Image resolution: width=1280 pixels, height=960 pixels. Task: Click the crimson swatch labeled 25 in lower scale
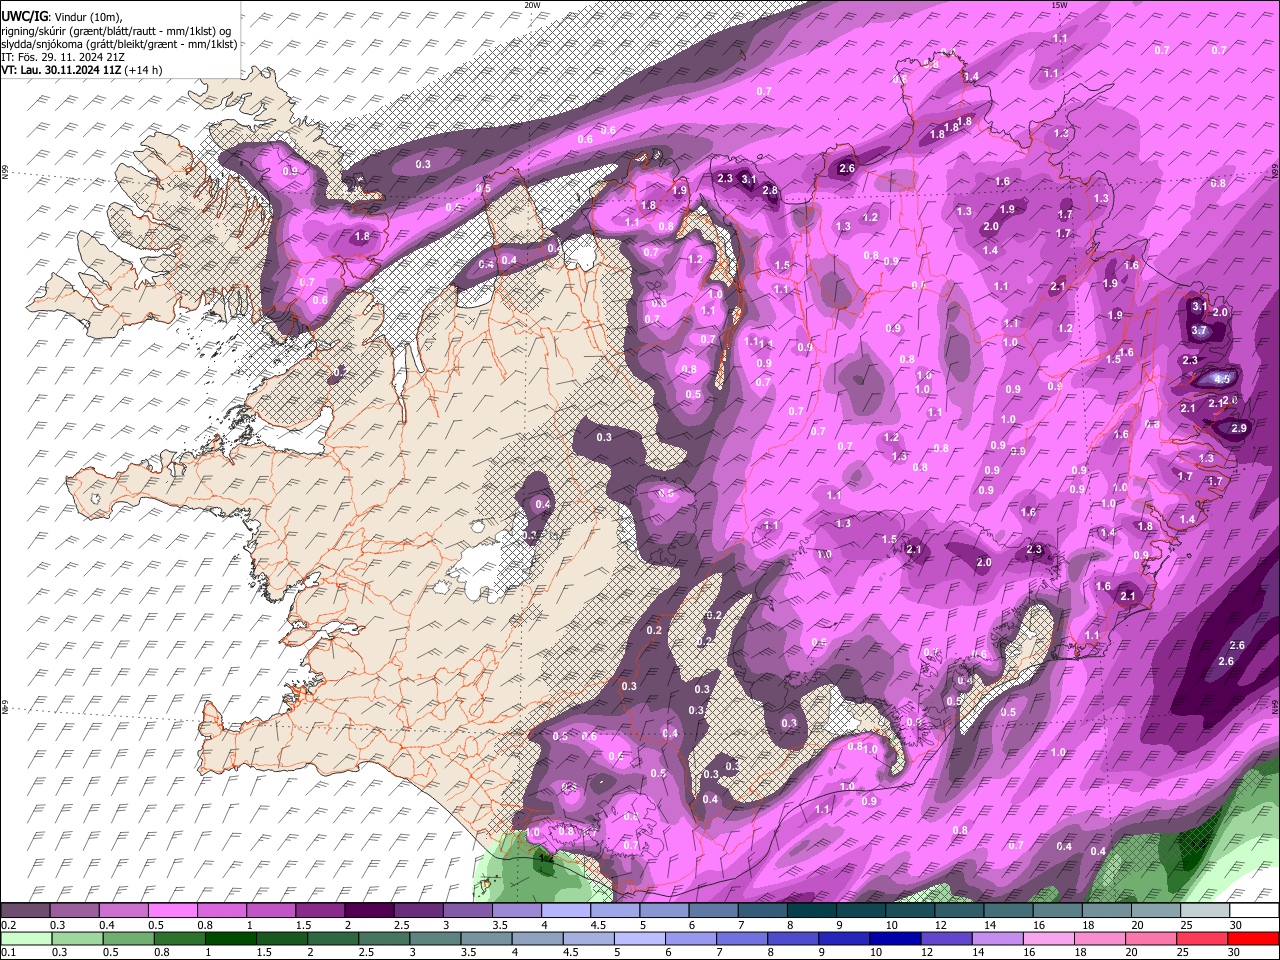pyautogui.click(x=1200, y=938)
